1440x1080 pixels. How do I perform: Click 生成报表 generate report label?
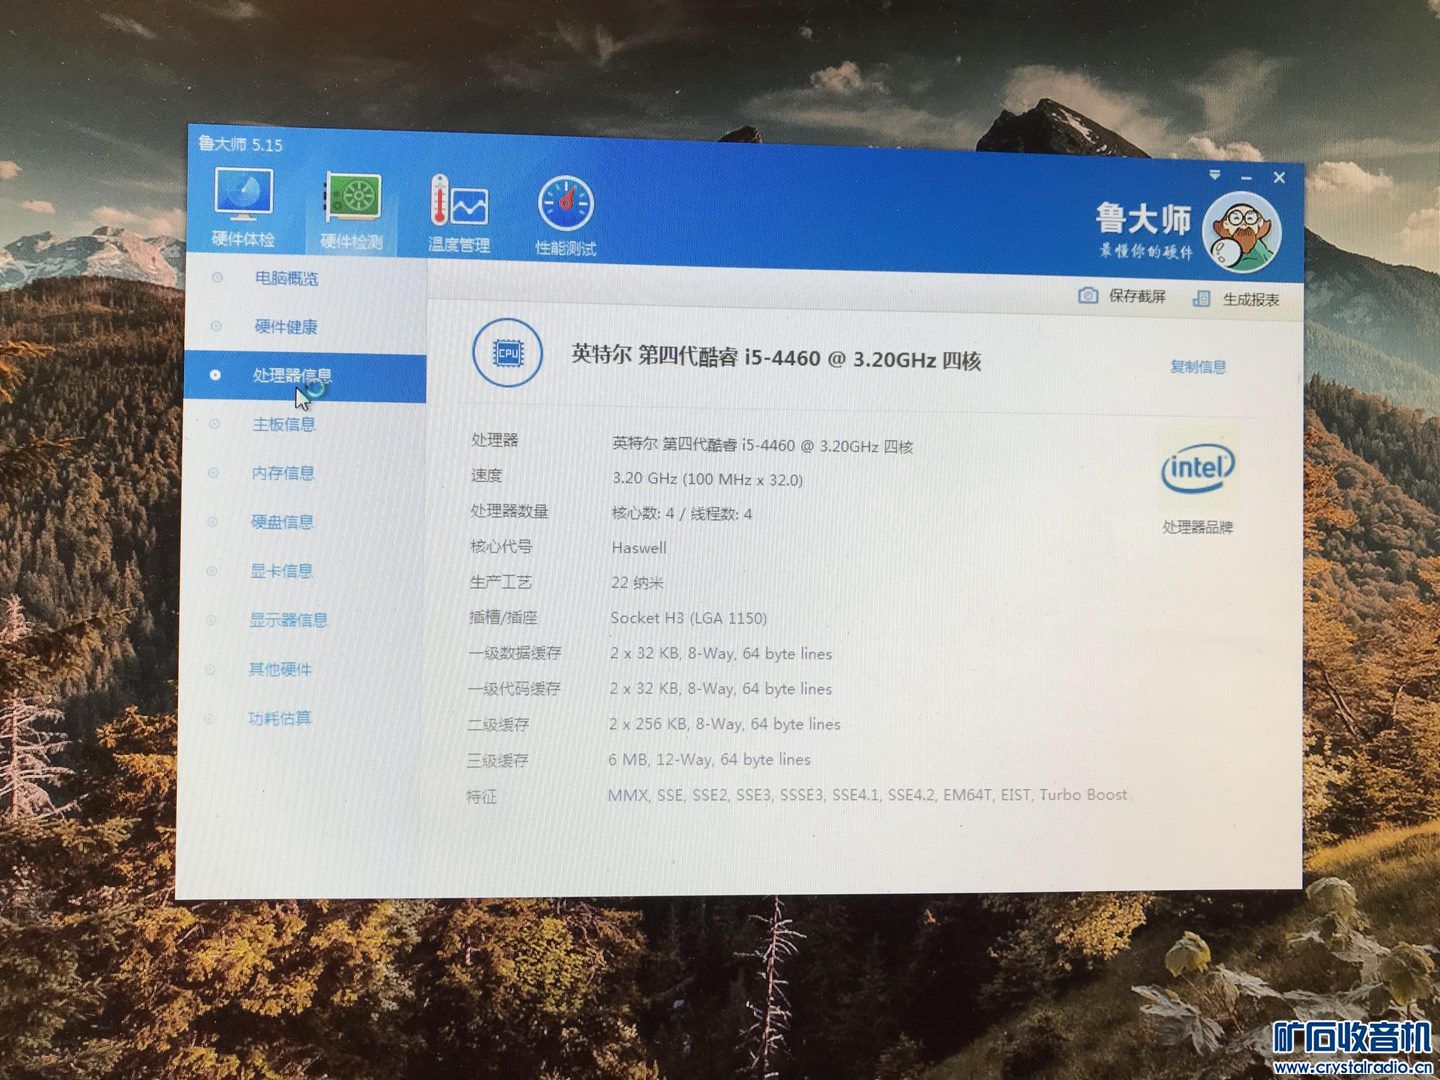tap(1250, 299)
